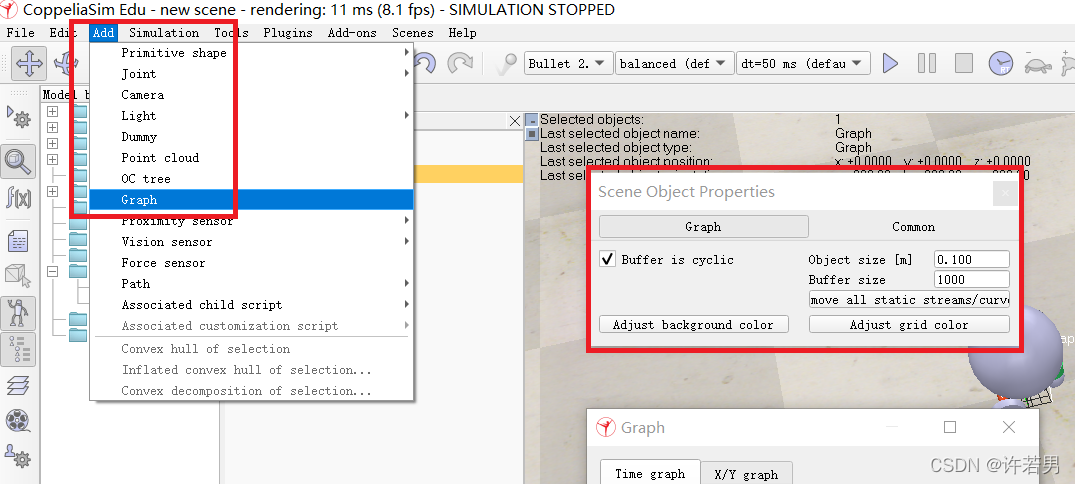This screenshot has width=1075, height=484.
Task: Toggle the scene object properties magnifier icon
Action: click(x=19, y=161)
